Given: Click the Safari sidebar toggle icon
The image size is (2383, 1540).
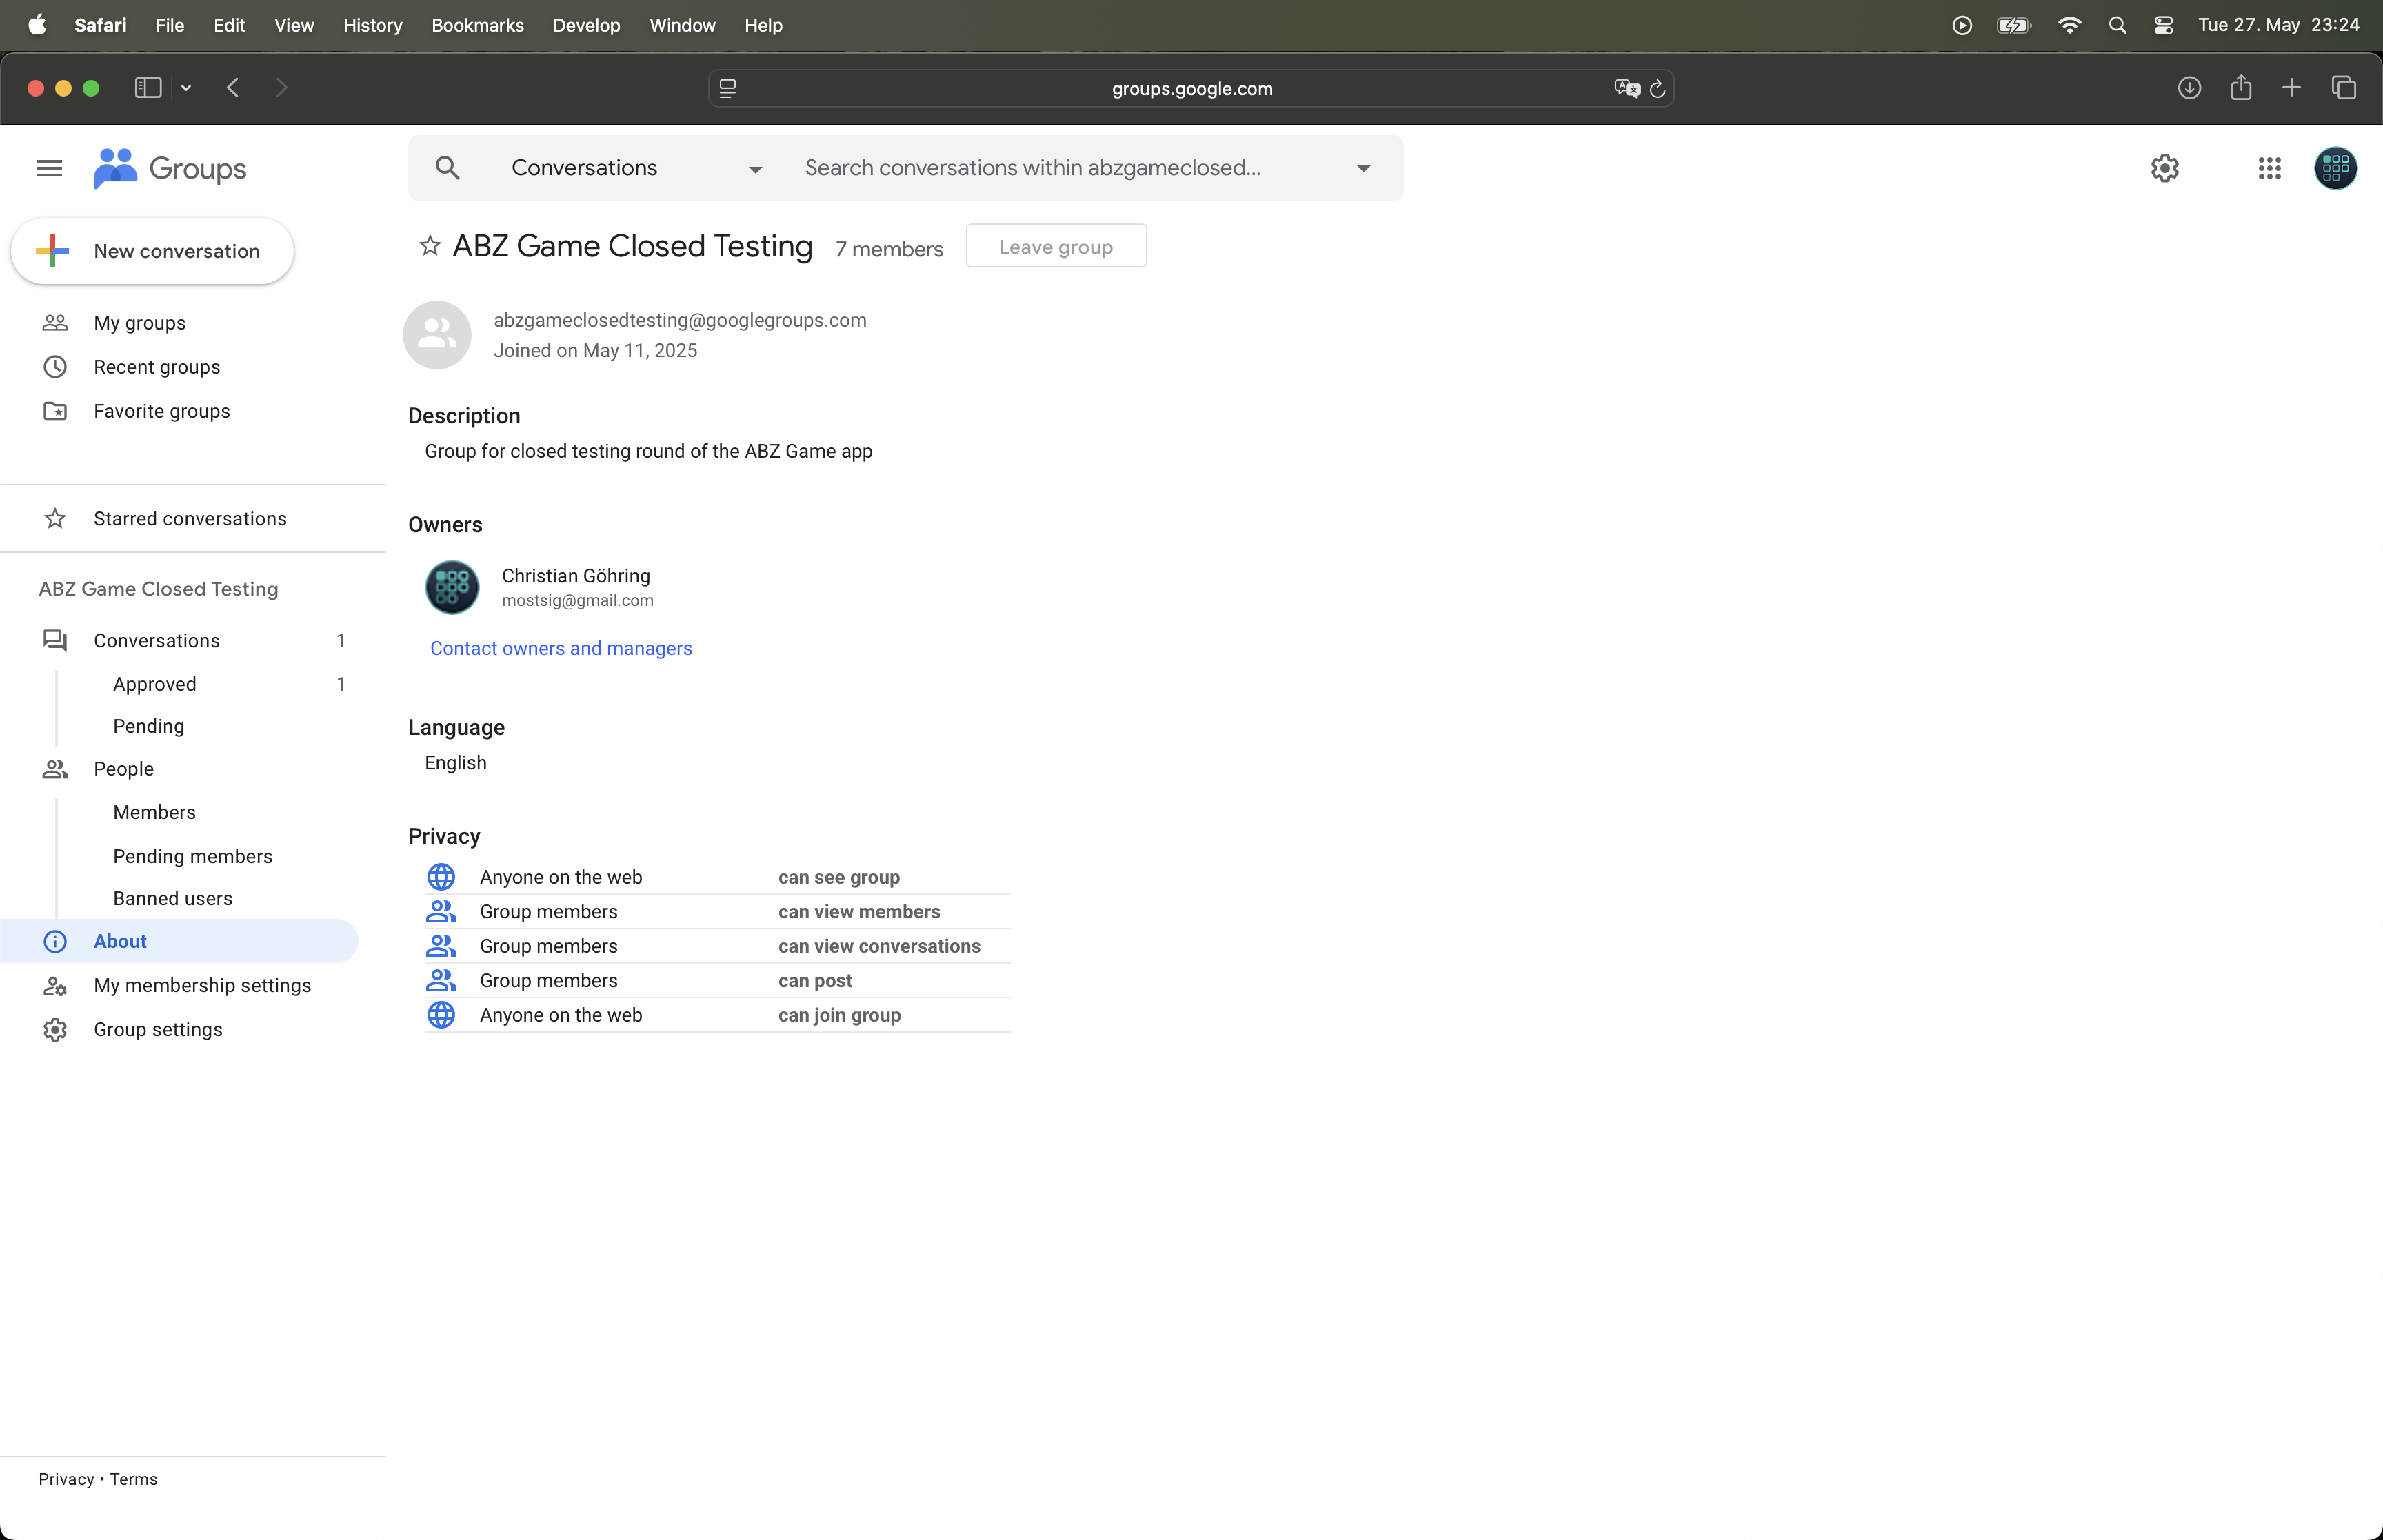Looking at the screenshot, I should coord(148,88).
